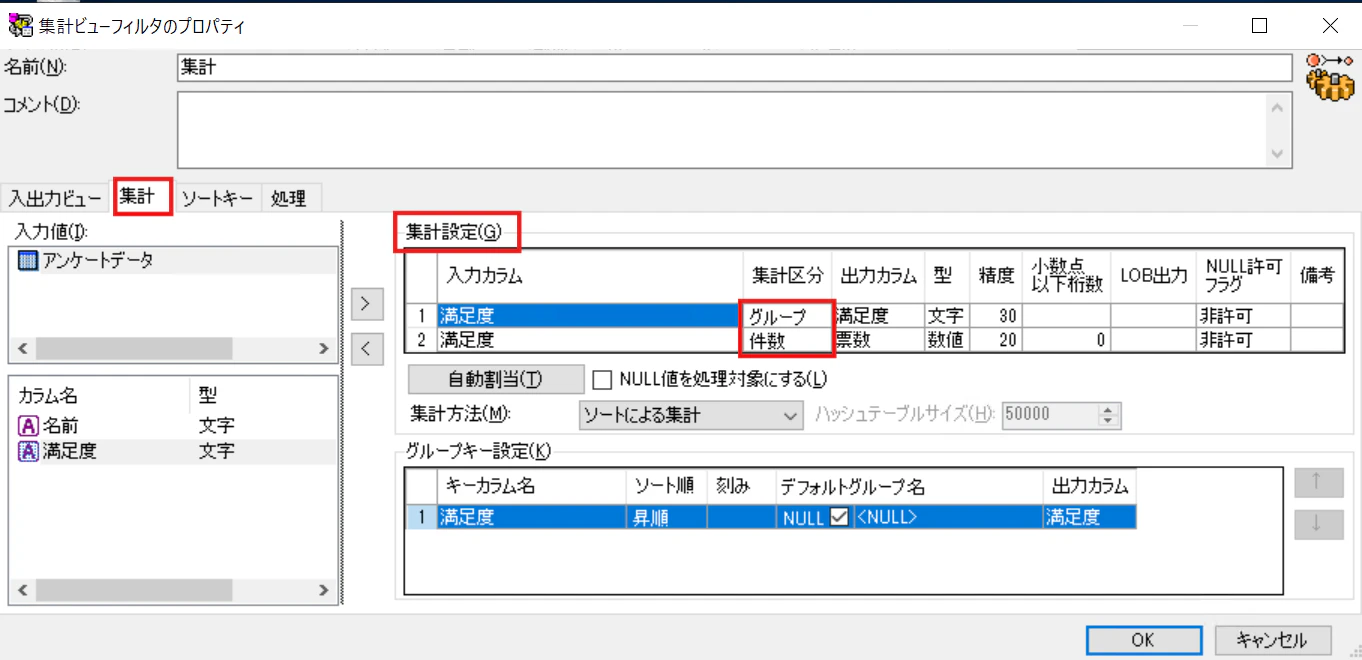Click the table icon next to アンケートデータ
1362x660 pixels.
click(27, 261)
